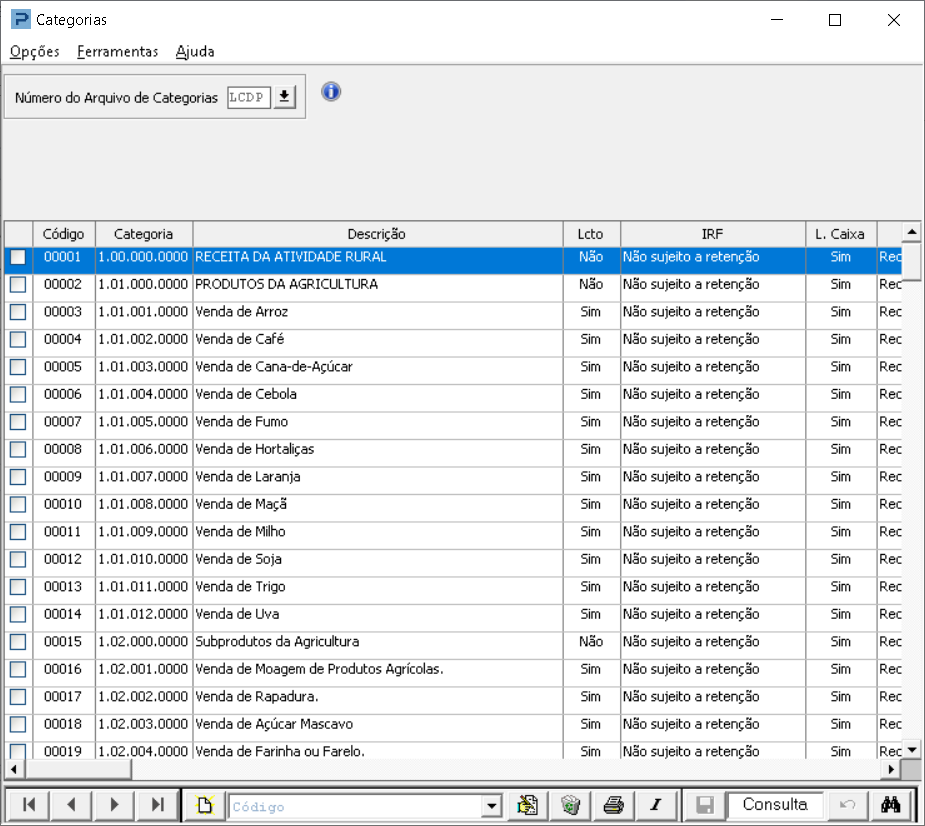This screenshot has width=925, height=826.
Task: Click the horizontal scrollbar thumb
Action: point(79,769)
